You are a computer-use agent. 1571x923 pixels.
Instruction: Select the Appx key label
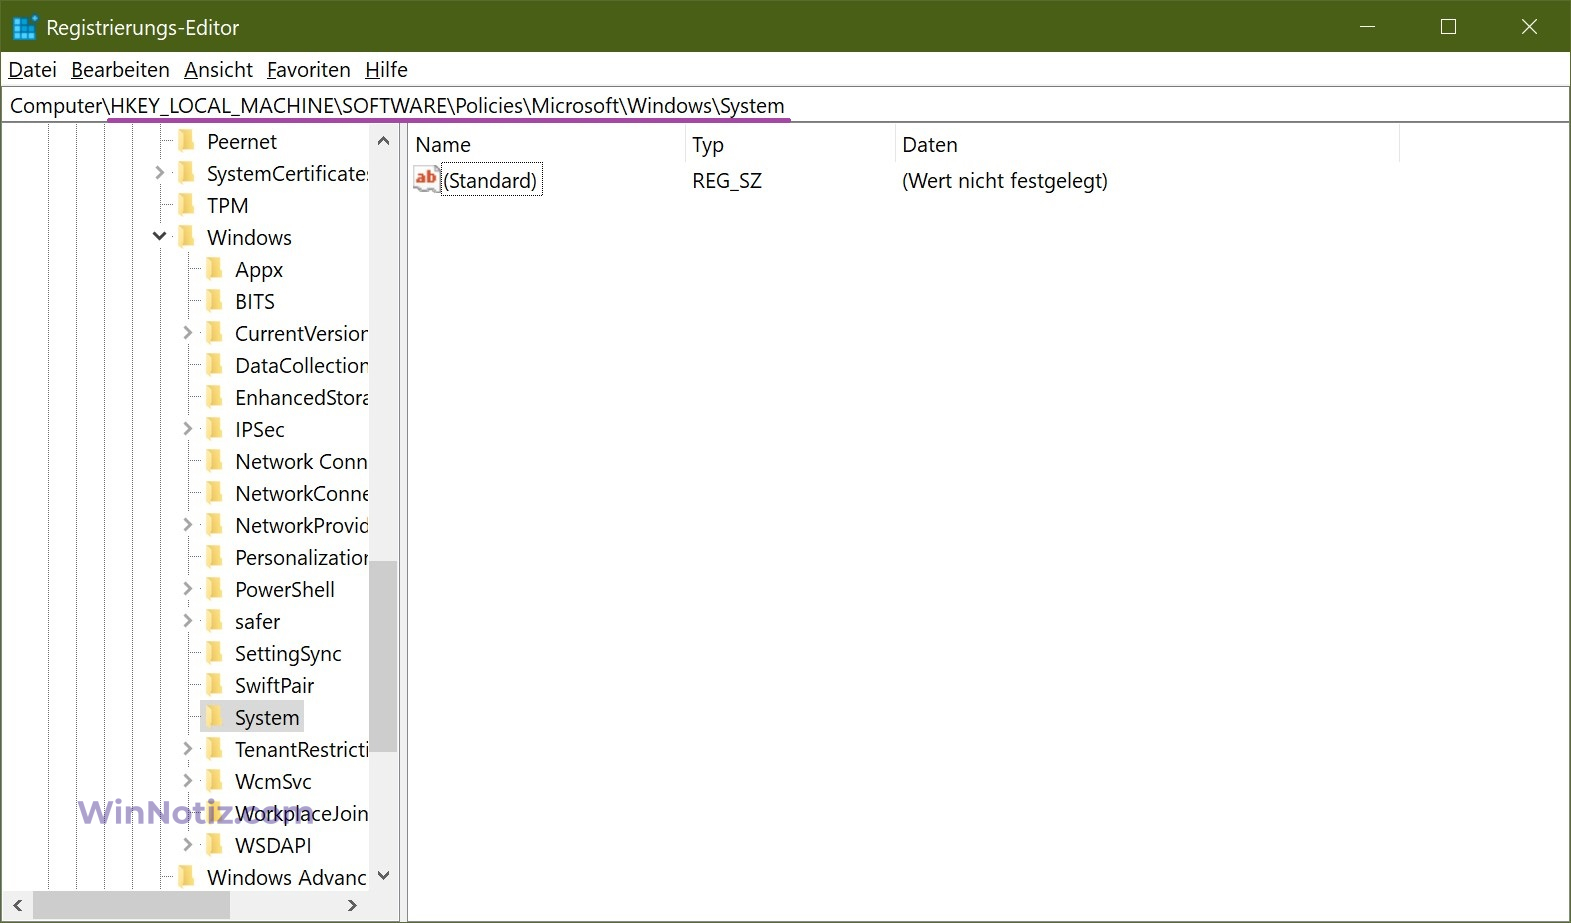[259, 269]
